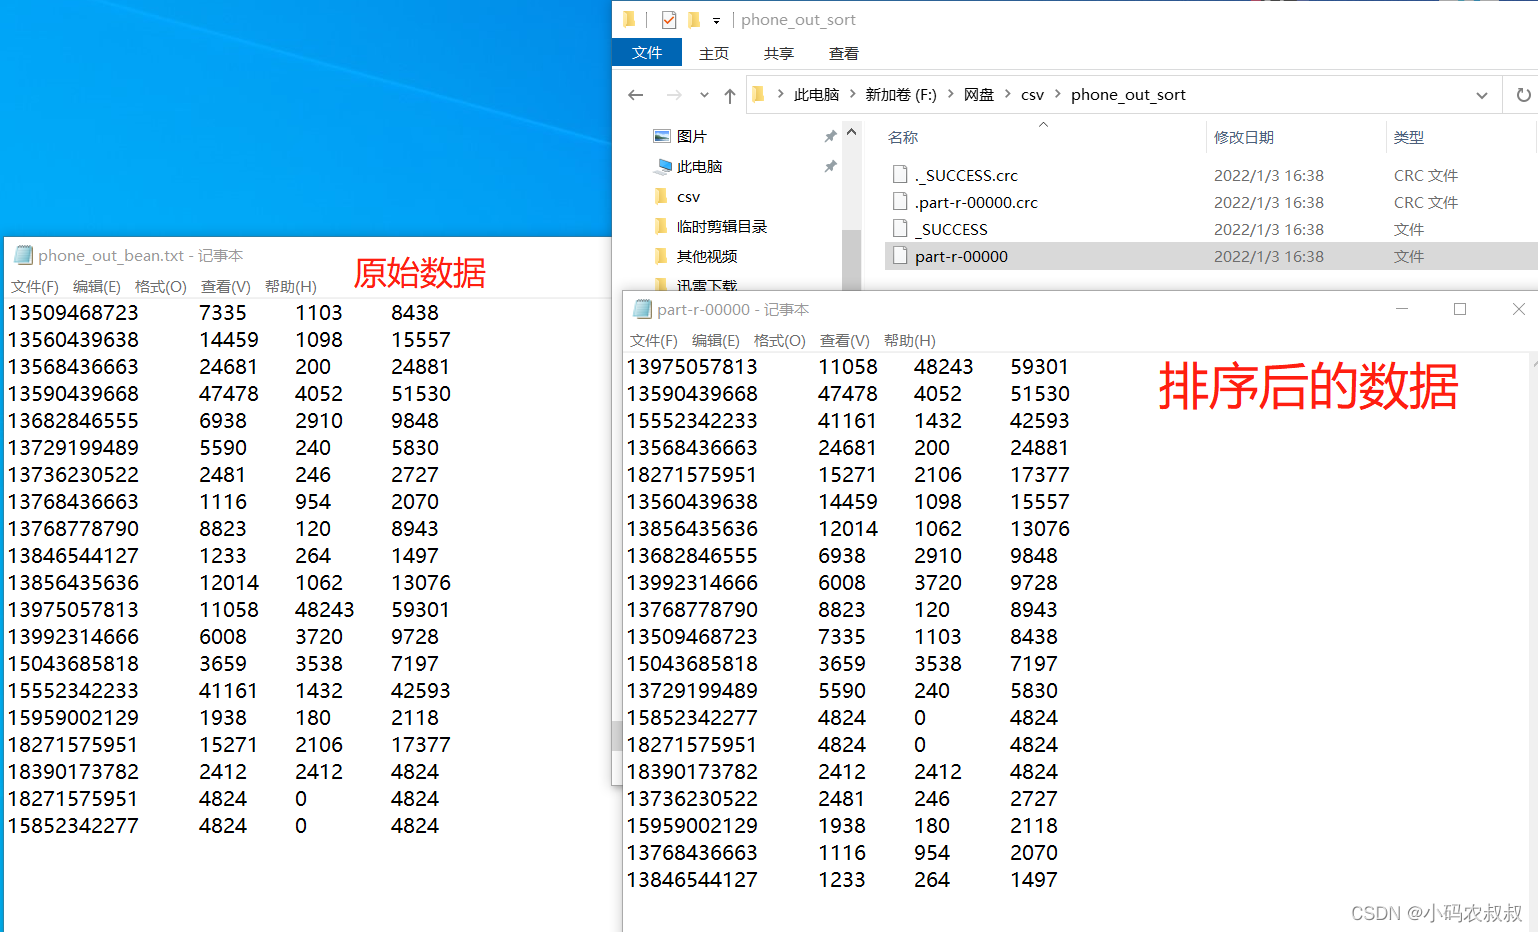Click the Notepad icon in part-r-00000 title bar

pos(641,309)
